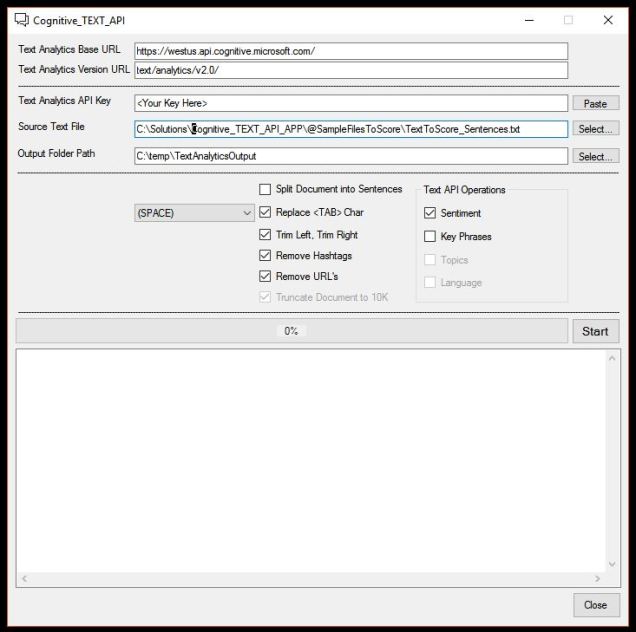Disable the Sentiment API operation

[x=430, y=213]
